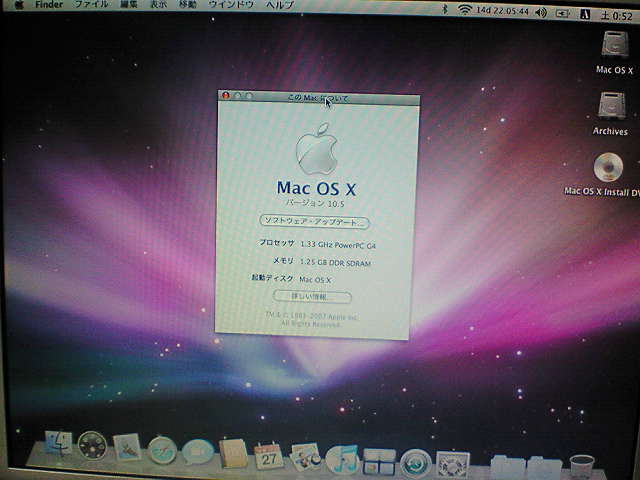Click the large 'Mac OS X' heading
The width and height of the screenshot is (640, 480).
tap(316, 188)
